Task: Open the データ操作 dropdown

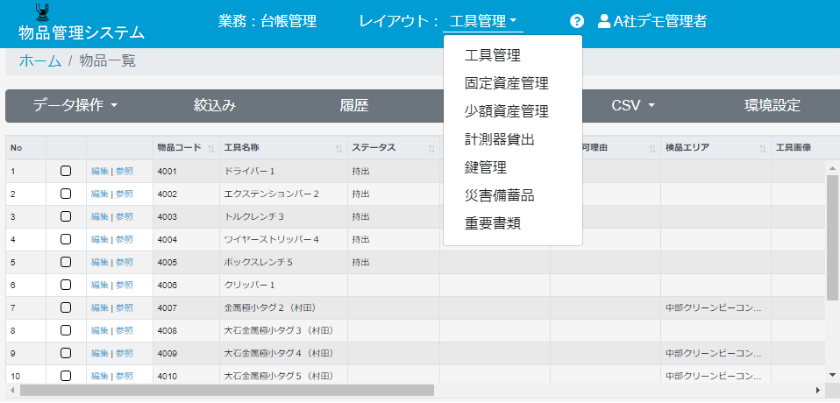Action: point(75,105)
